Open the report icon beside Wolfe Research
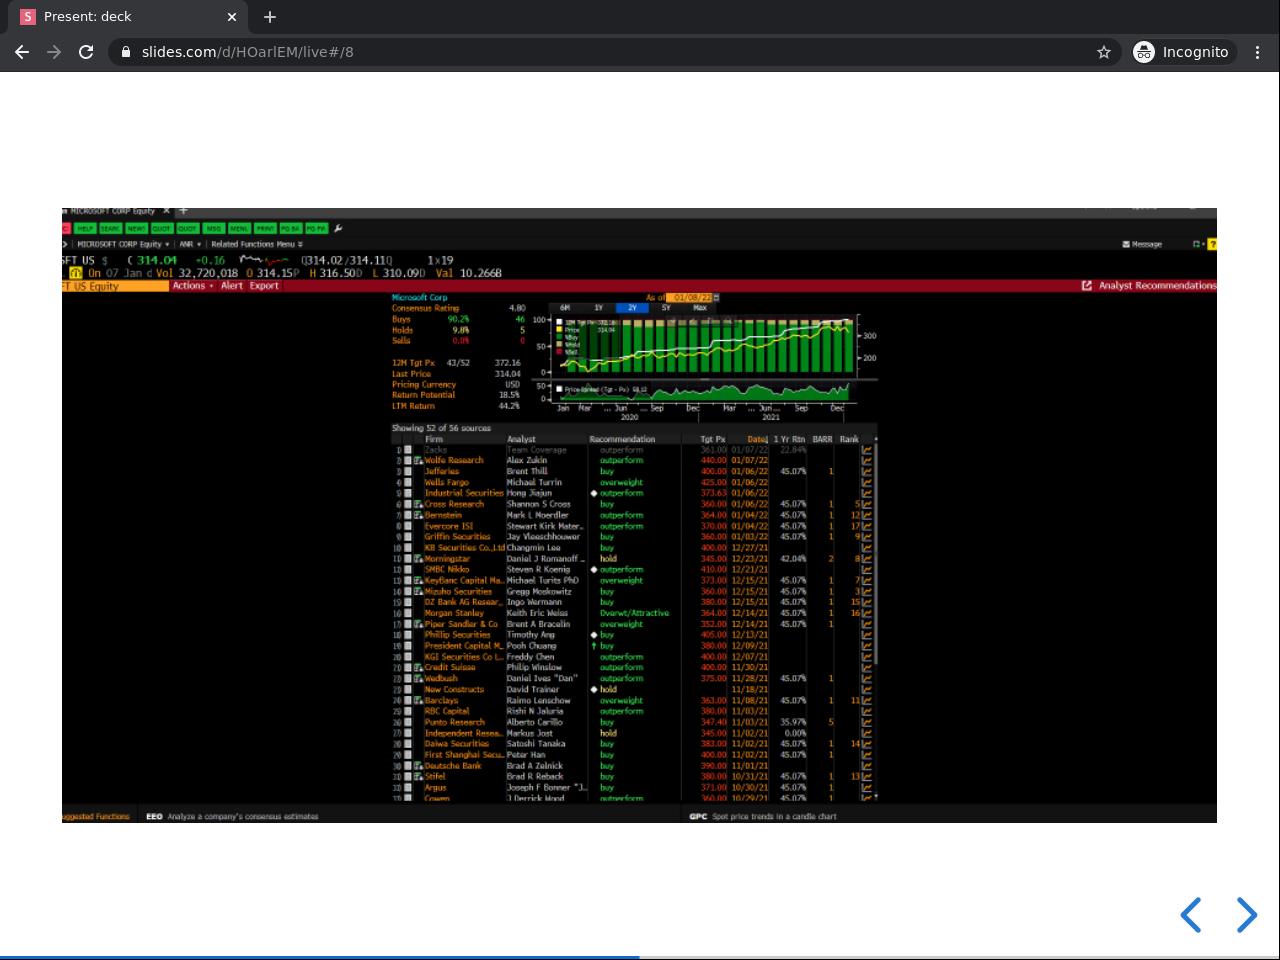1280x960 pixels. click(x=419, y=461)
